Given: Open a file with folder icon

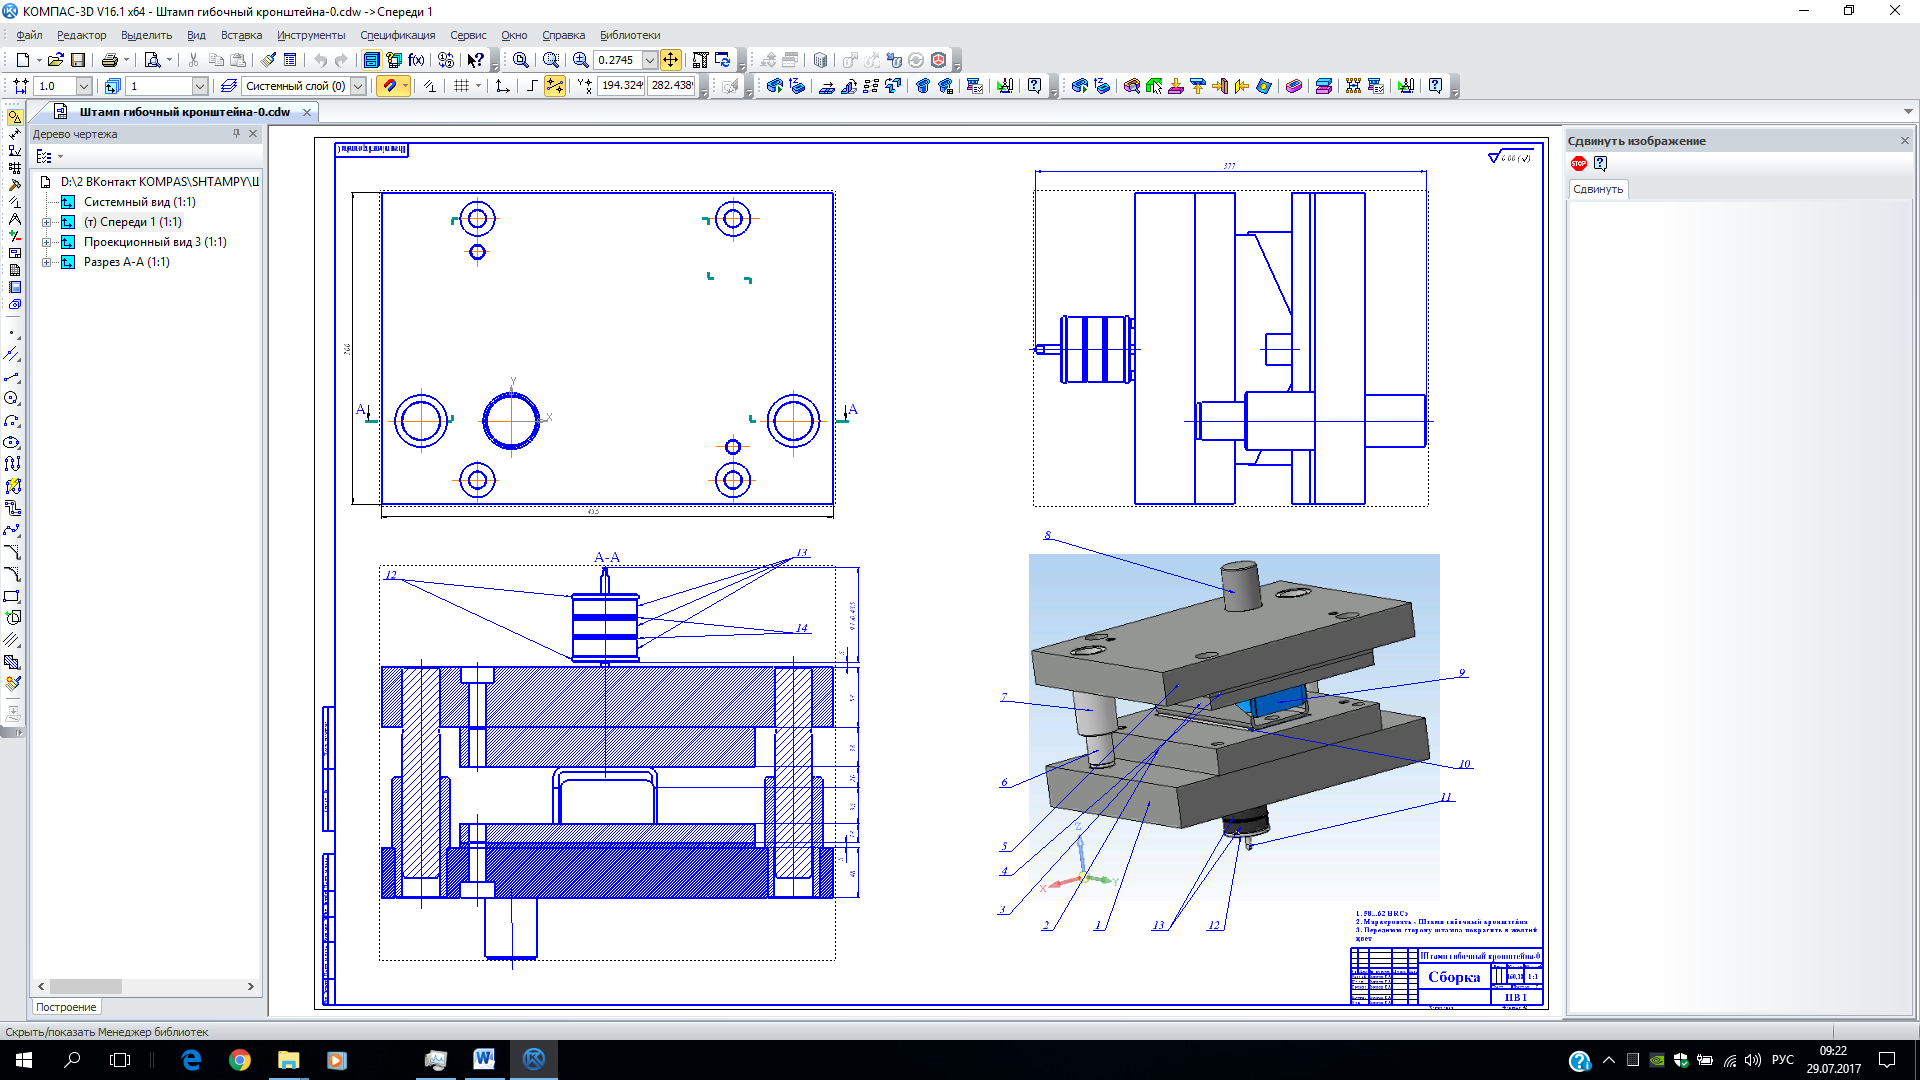Looking at the screenshot, I should point(56,60).
